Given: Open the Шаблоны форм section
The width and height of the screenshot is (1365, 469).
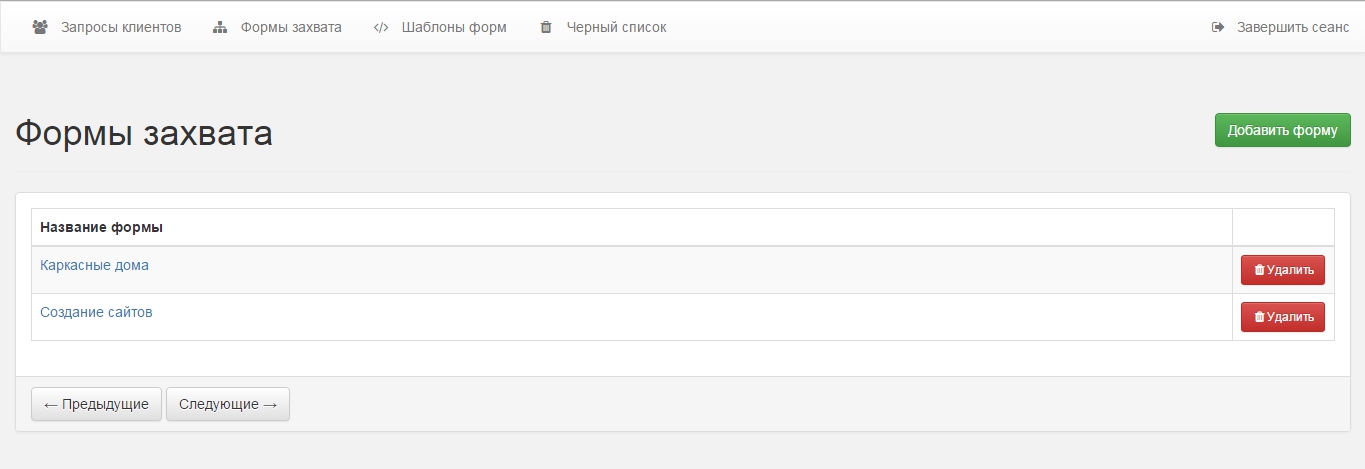Looking at the screenshot, I should pos(454,27).
